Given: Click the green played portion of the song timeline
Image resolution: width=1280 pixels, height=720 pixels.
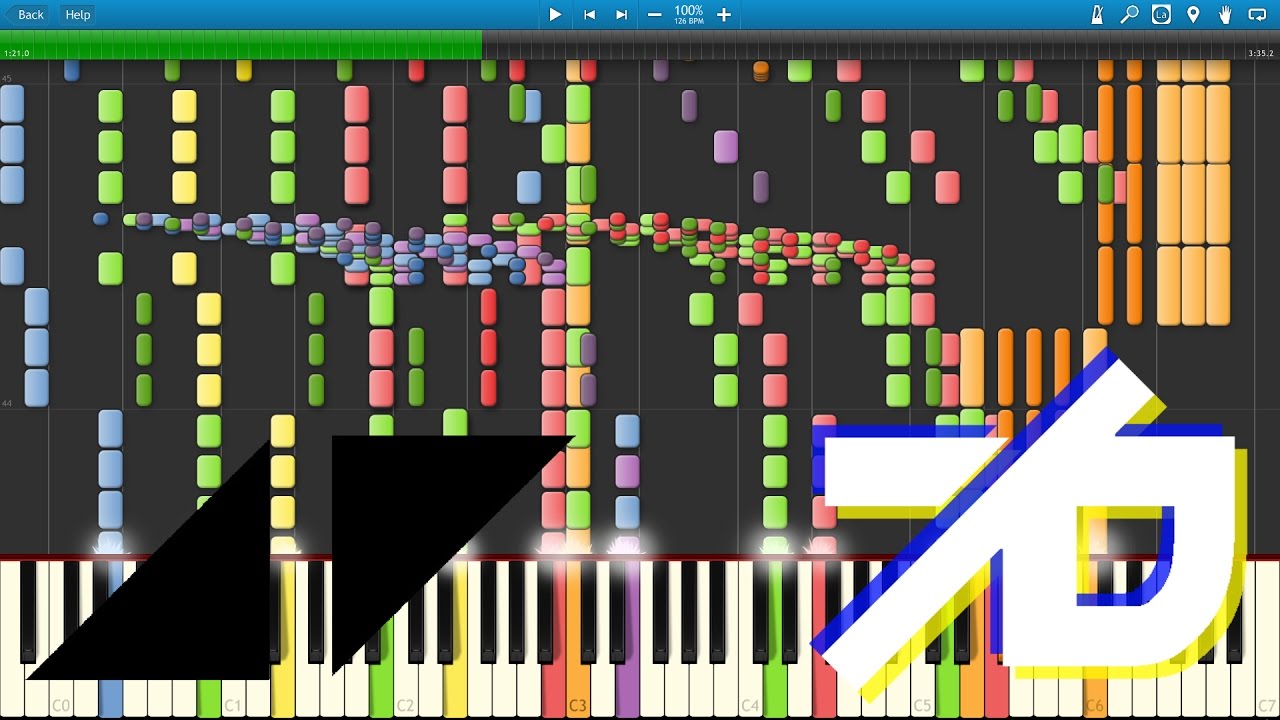Looking at the screenshot, I should 241,44.
